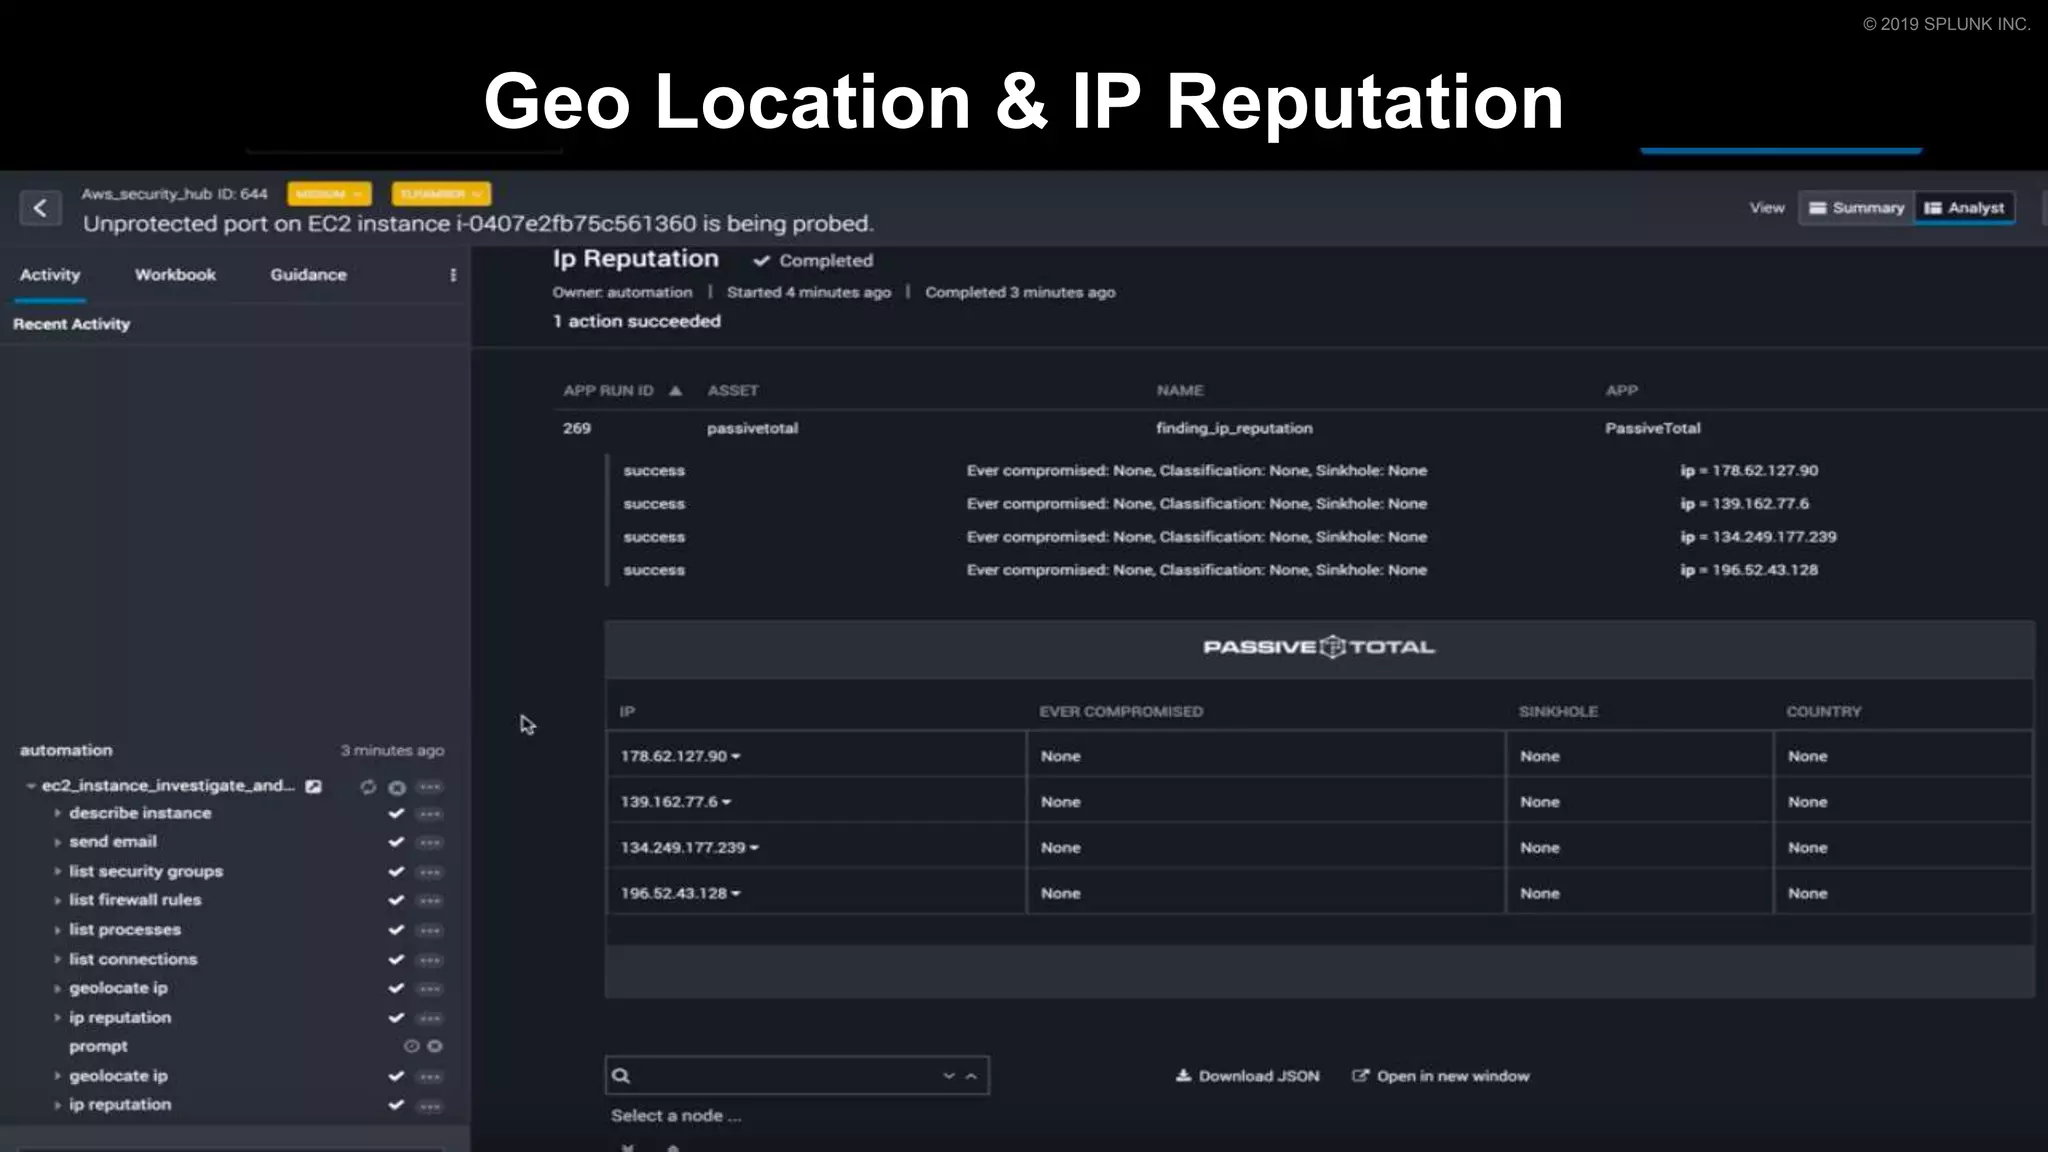Screen dimensions: 2048x1152
Task: Open the MEDIUM severity dropdown
Action: tap(329, 194)
